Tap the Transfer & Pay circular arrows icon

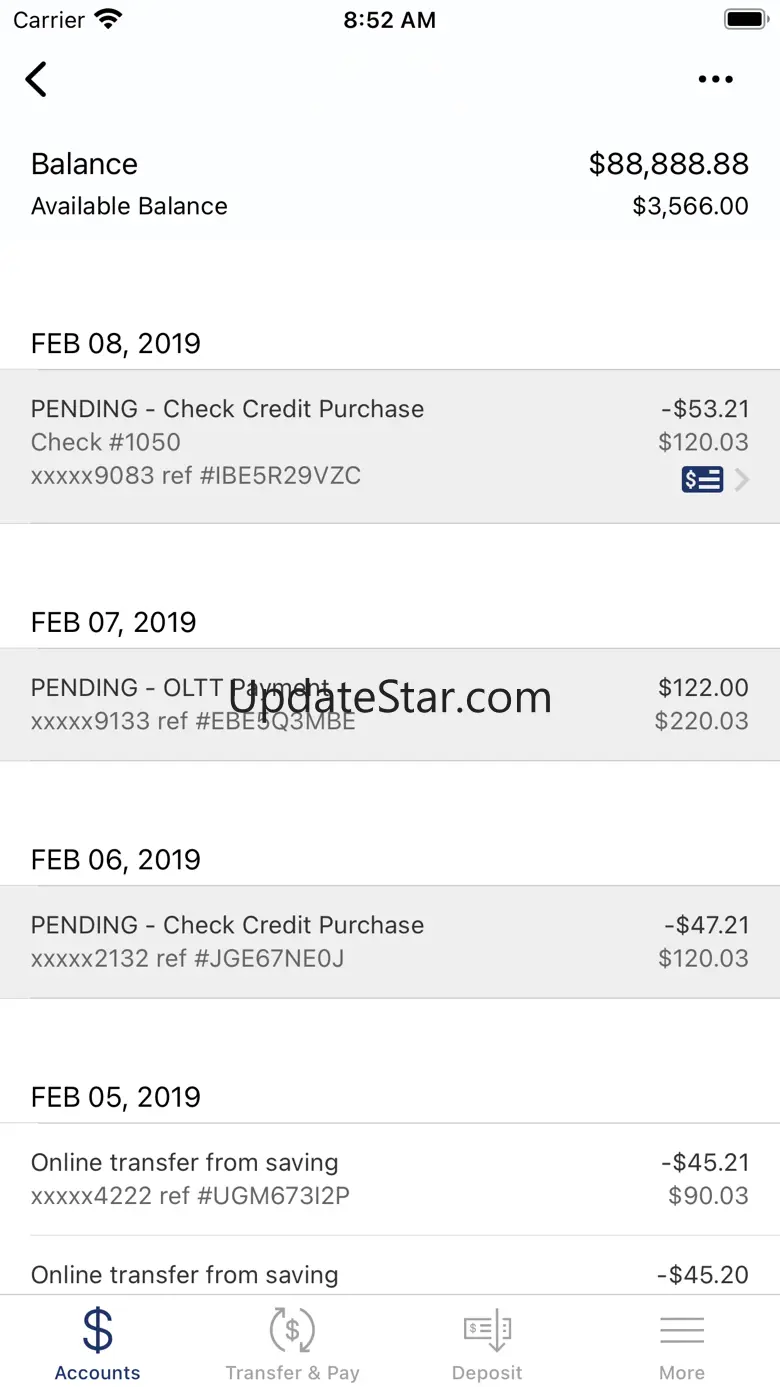point(292,1330)
